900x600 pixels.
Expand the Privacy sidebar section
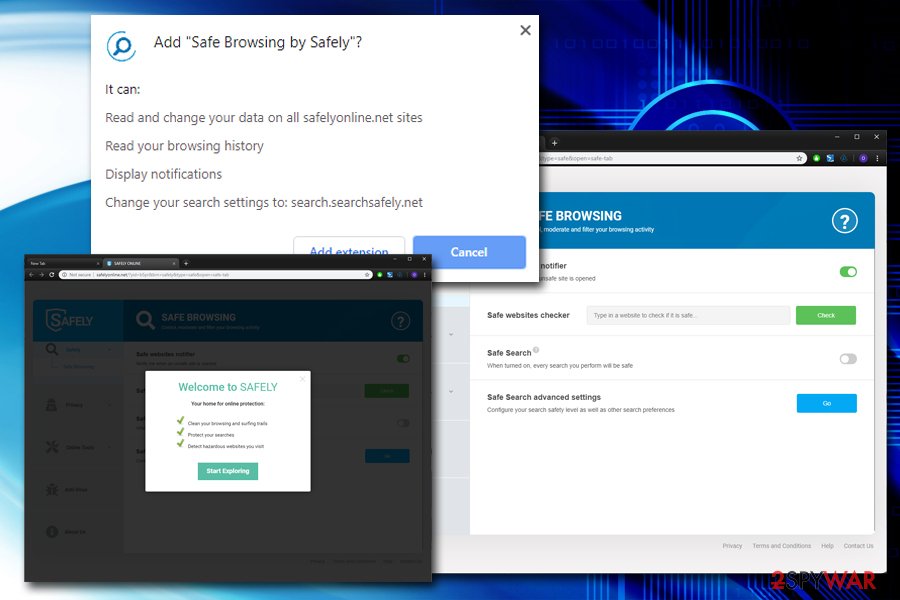tap(78, 405)
